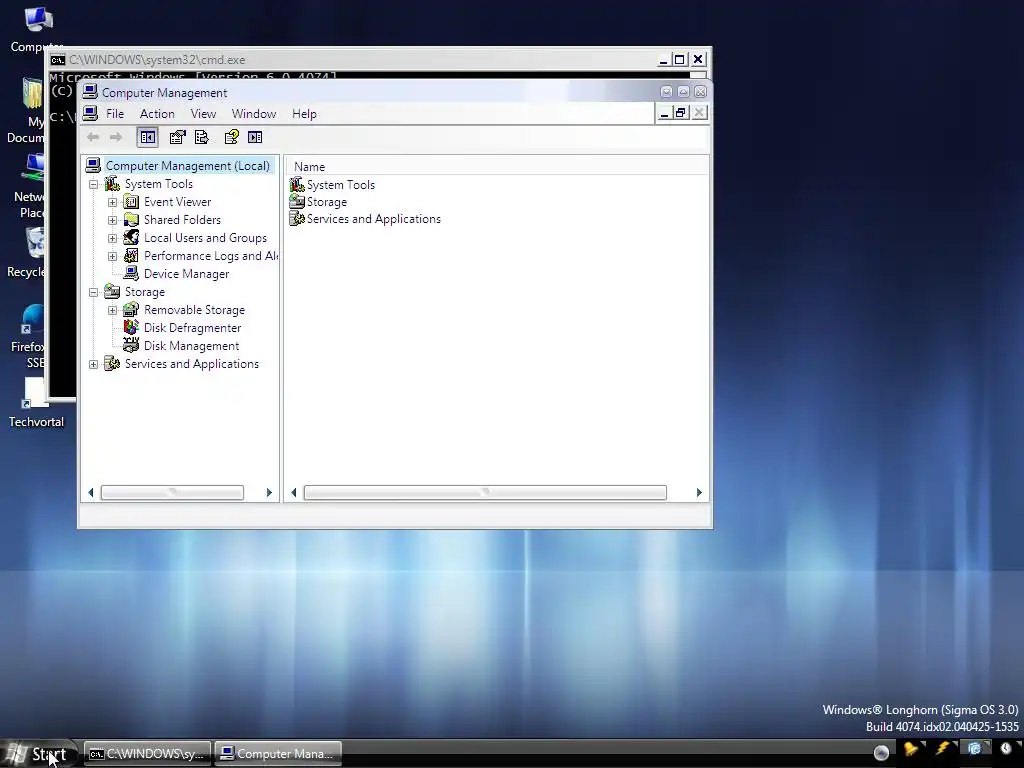Viewport: 1024px width, 768px height.
Task: Click the blue swirl tray icon
Action: point(974,749)
